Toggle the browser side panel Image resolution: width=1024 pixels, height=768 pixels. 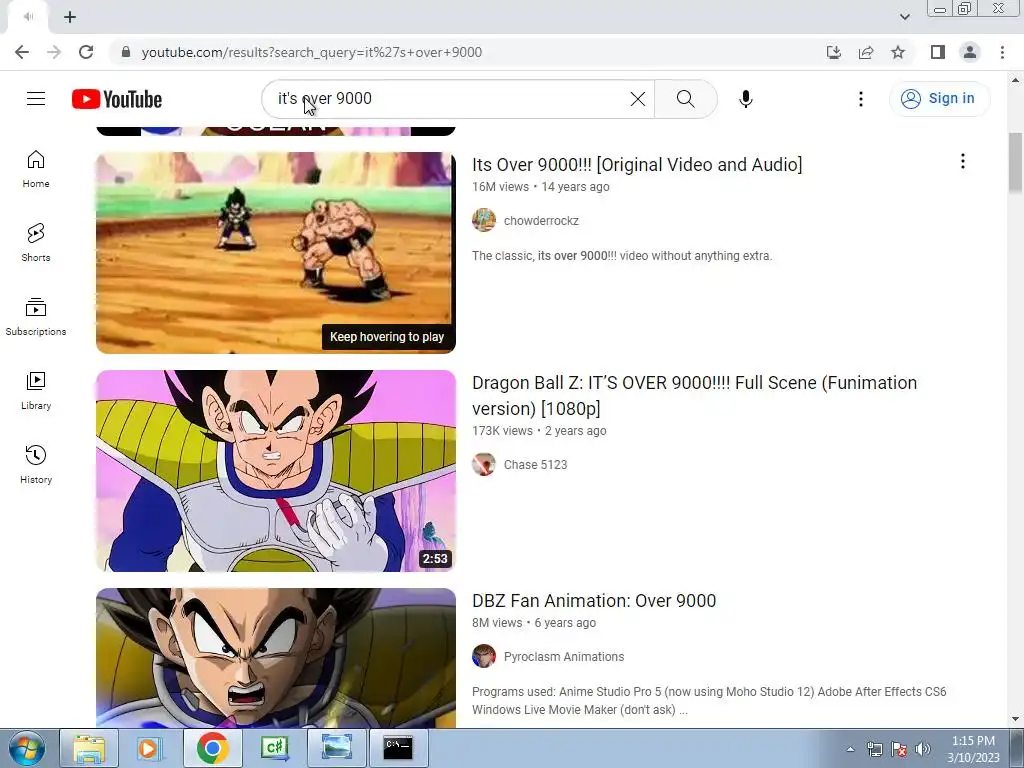(x=938, y=52)
